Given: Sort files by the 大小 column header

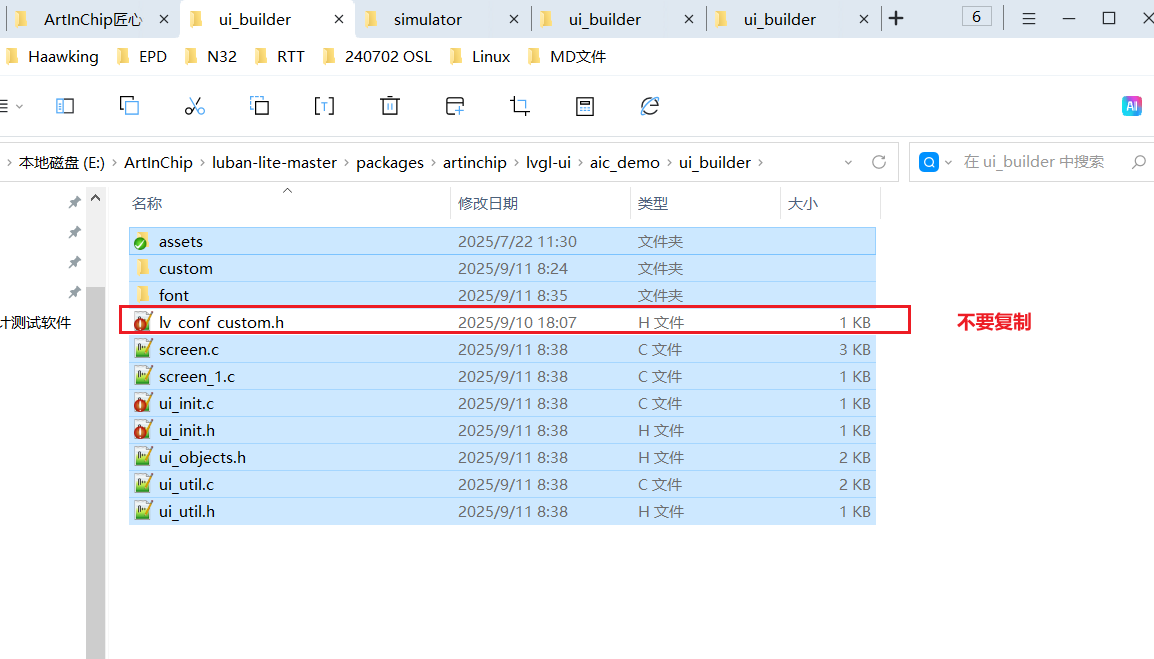Looking at the screenshot, I should pos(802,203).
